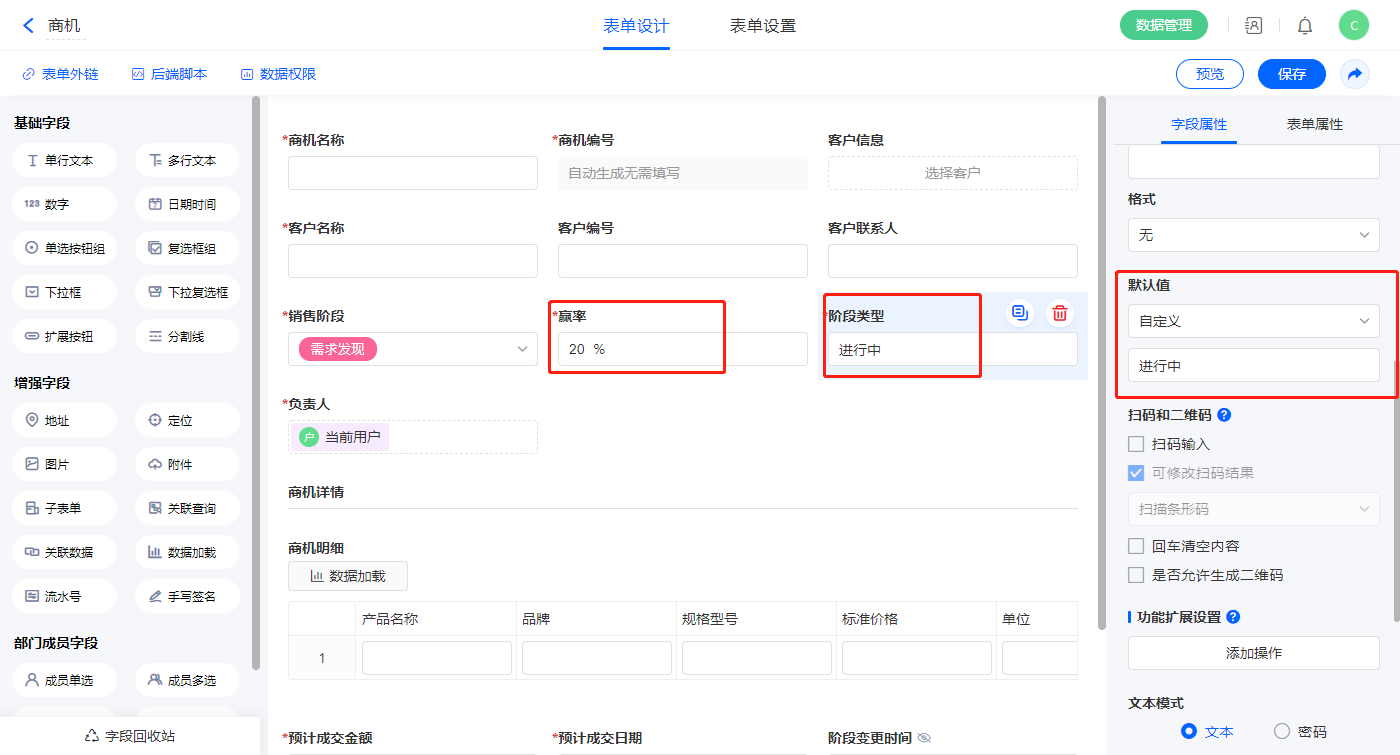The image size is (1400, 755).
Task: Expand the 格式 dropdown
Action: (x=1253, y=235)
